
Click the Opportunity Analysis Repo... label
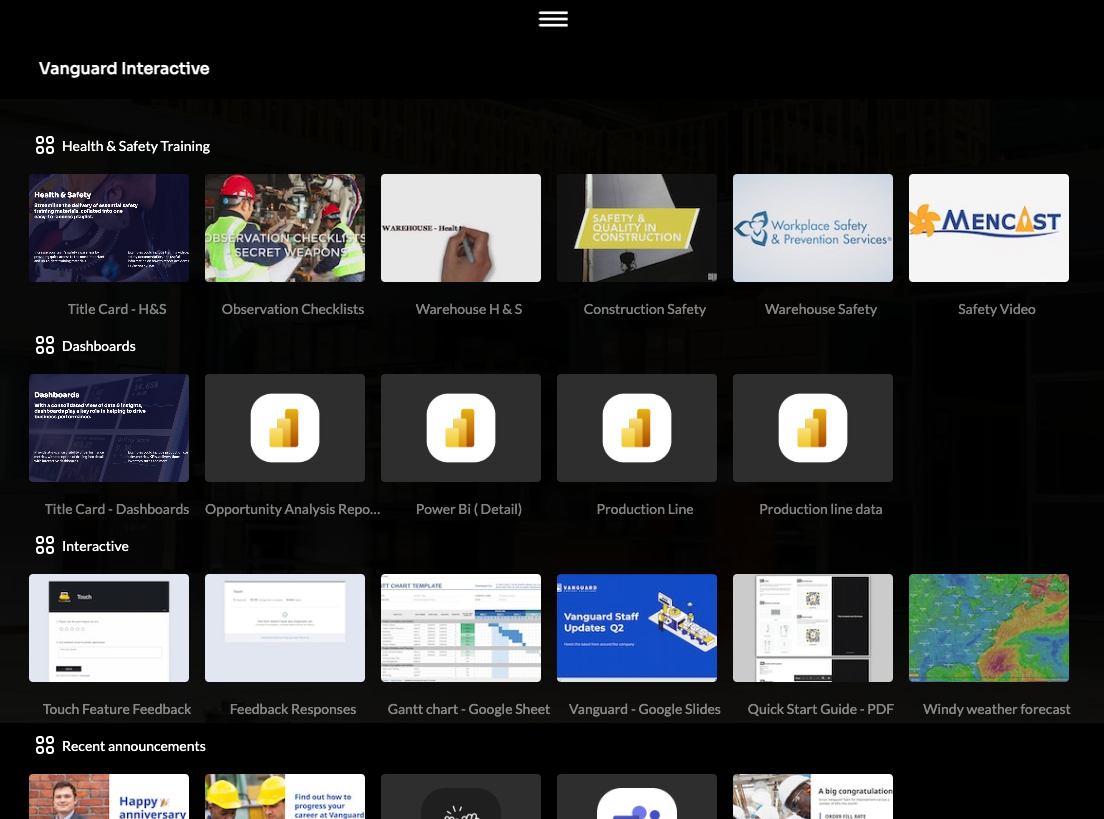coord(293,509)
